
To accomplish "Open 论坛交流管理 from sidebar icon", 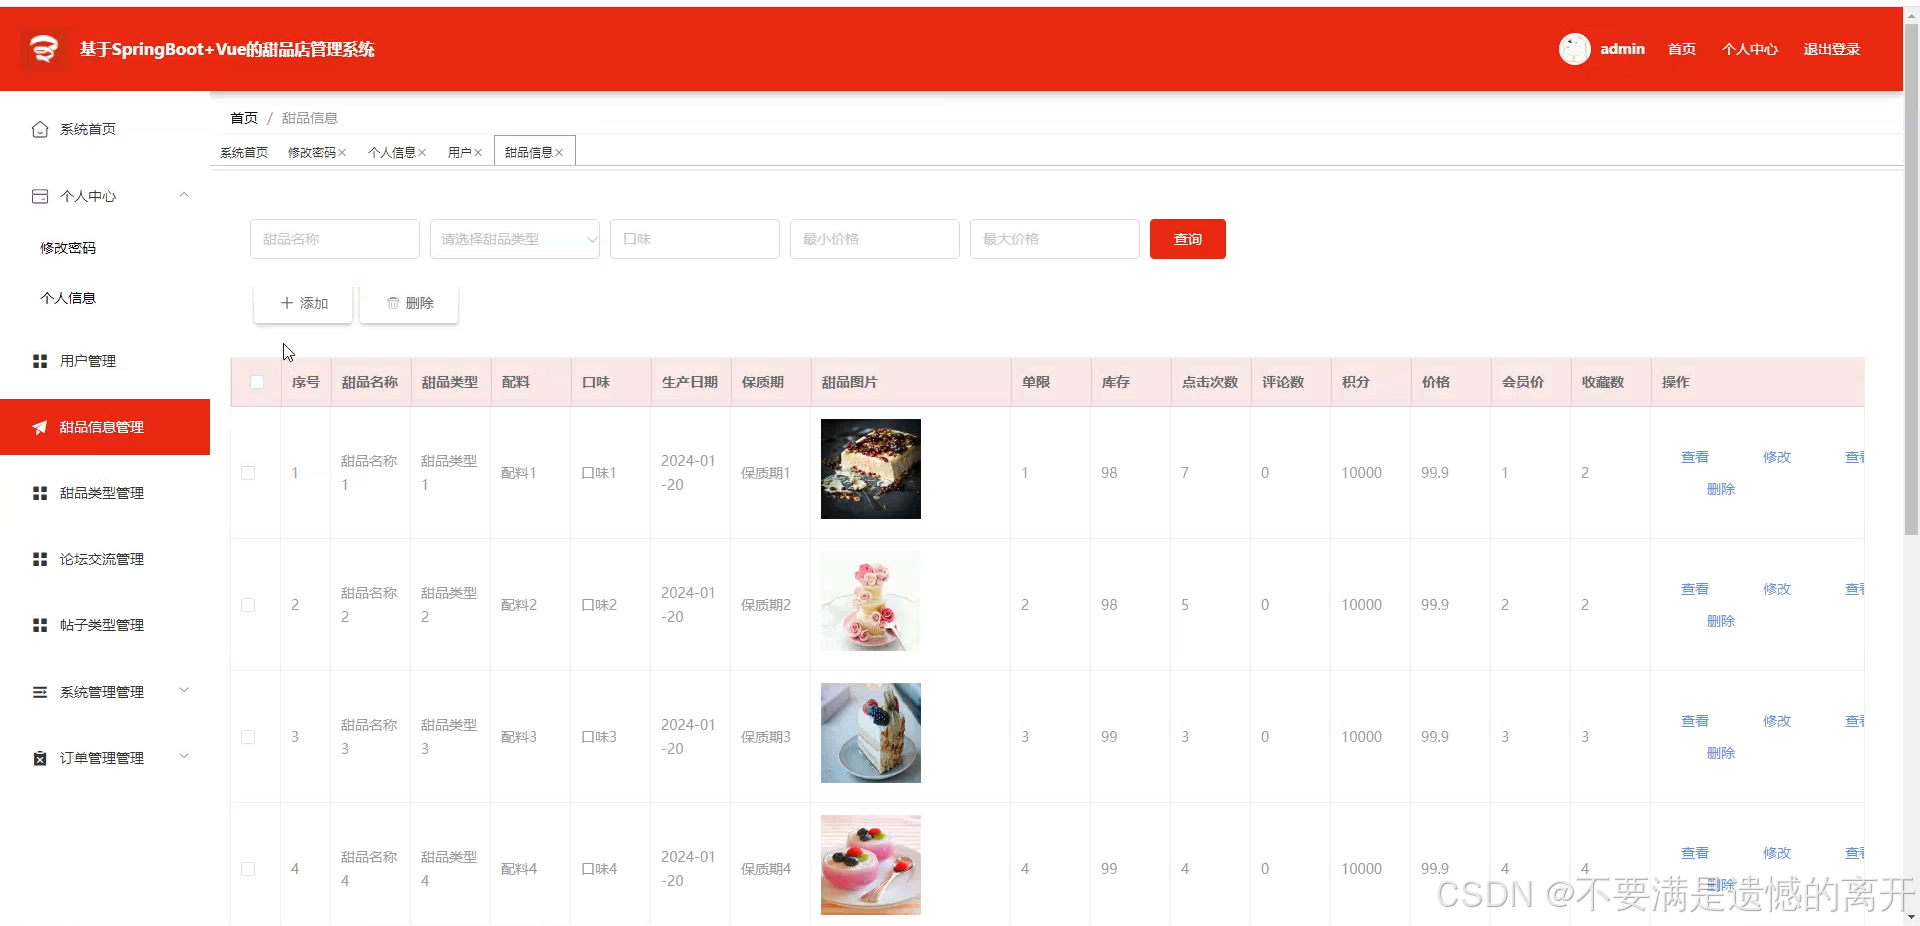I will click(39, 559).
